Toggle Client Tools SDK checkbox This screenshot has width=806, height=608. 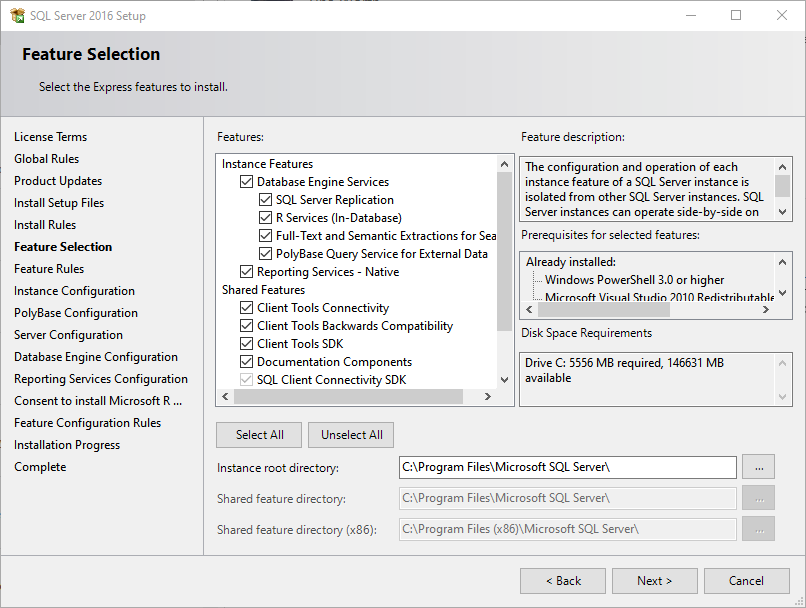coord(247,344)
